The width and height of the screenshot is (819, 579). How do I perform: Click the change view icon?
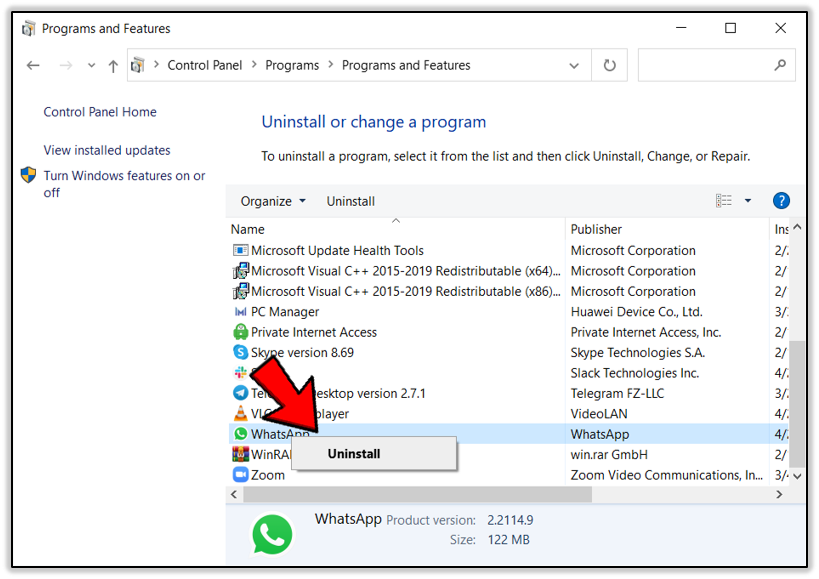coord(724,200)
